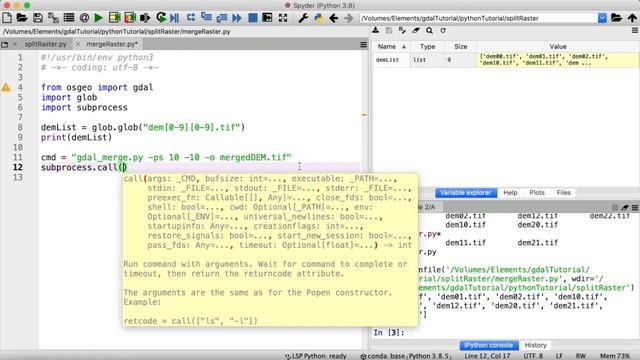Click the working directory path field
The width and height of the screenshot is (640, 360).
[x=478, y=18]
